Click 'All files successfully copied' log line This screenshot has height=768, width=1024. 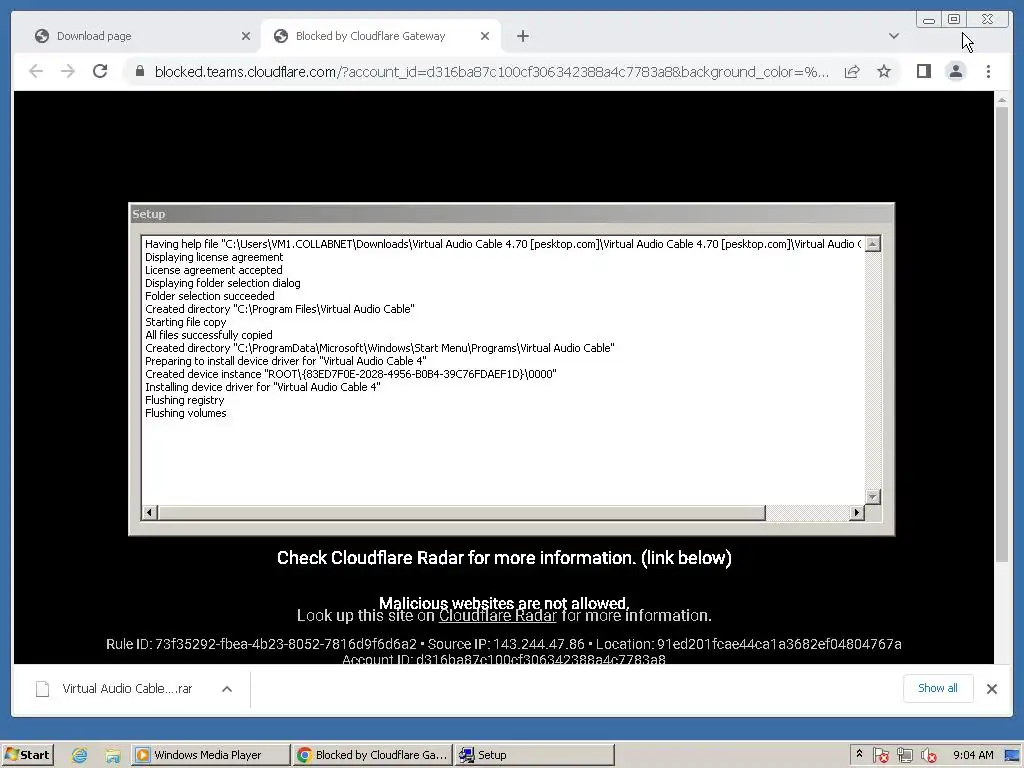(208, 335)
